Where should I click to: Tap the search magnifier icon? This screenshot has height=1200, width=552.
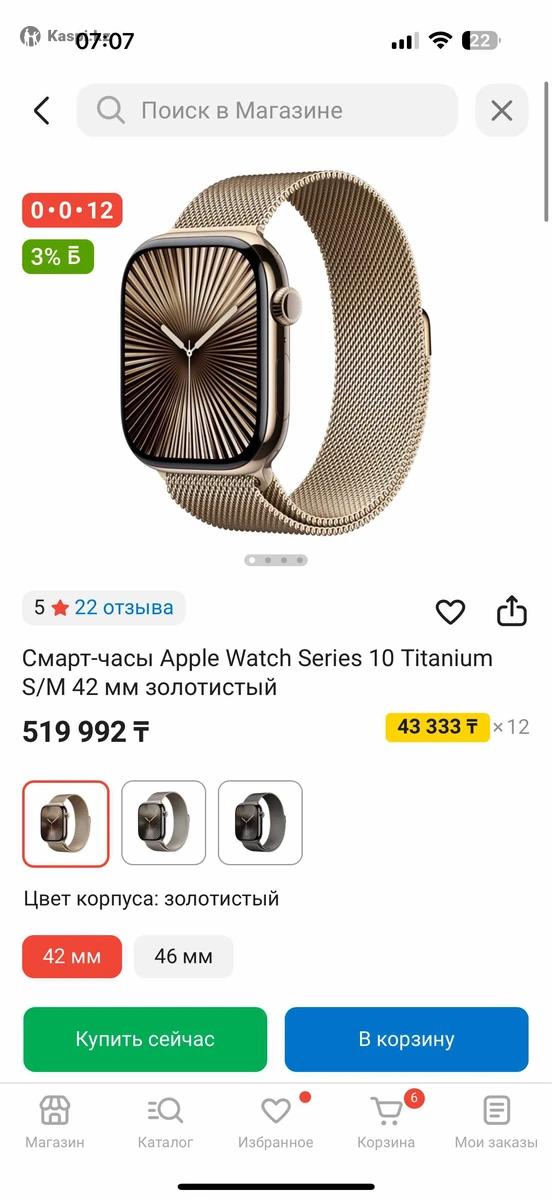click(111, 110)
